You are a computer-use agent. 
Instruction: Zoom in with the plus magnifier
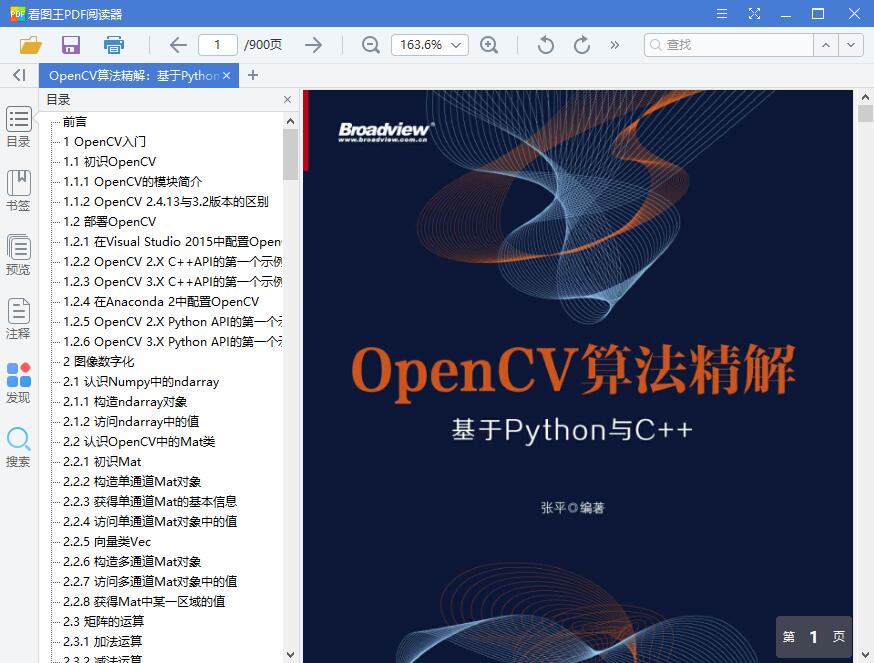[489, 45]
